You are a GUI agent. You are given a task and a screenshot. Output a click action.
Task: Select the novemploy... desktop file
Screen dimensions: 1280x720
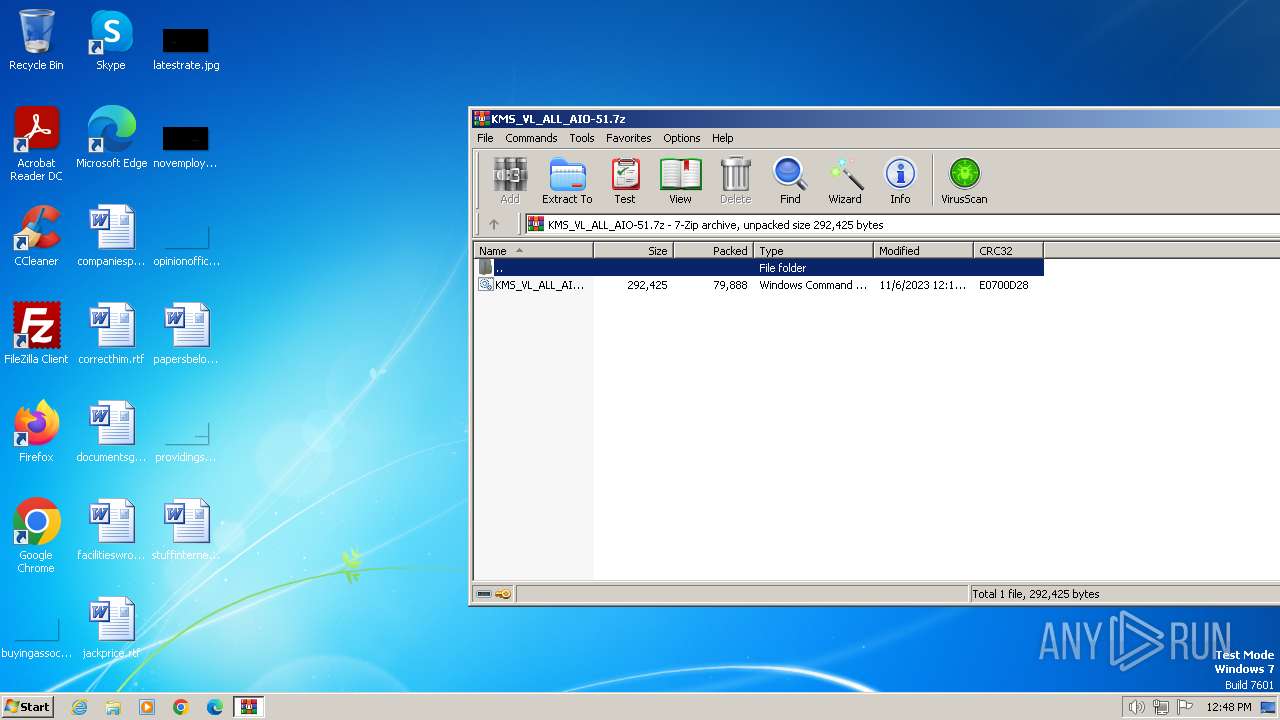point(186,146)
